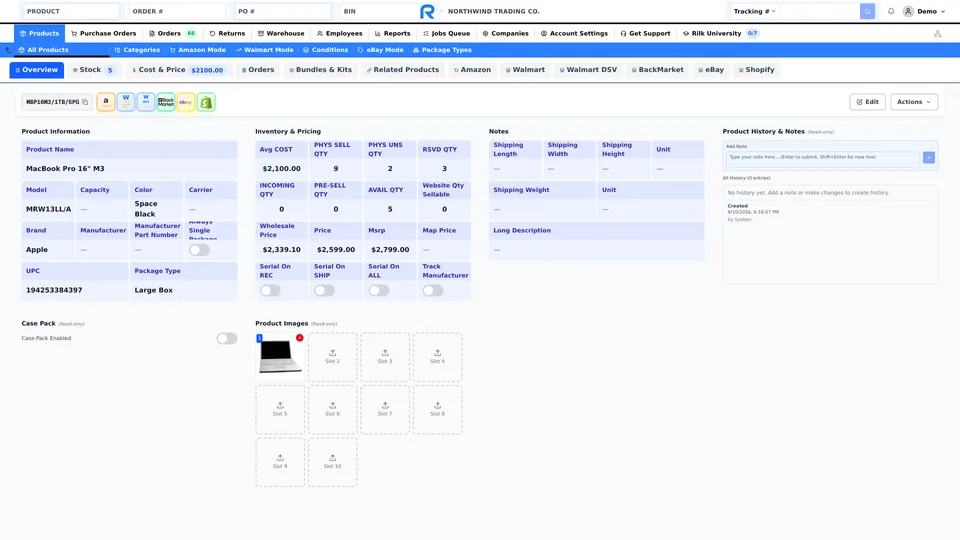The image size is (960, 540).
Task: Click upload icon in Slot 2
Action: 332,353
